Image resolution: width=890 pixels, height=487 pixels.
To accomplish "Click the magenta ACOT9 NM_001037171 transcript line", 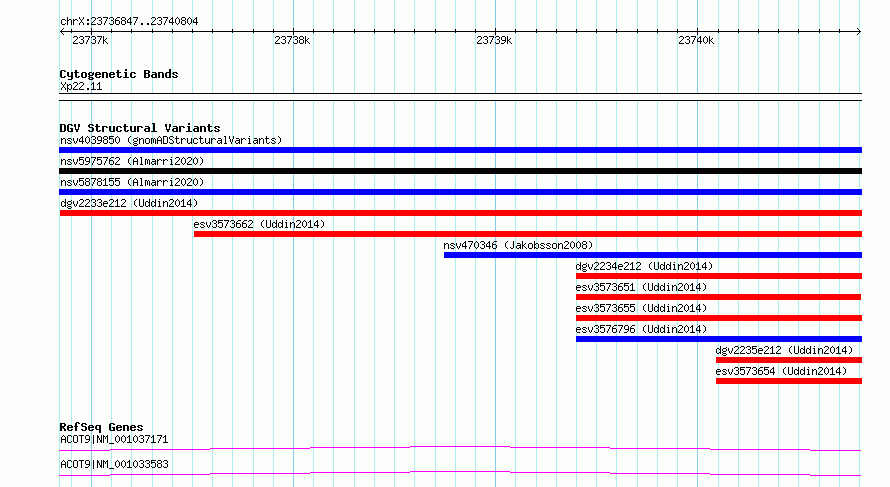I will (x=460, y=448).
